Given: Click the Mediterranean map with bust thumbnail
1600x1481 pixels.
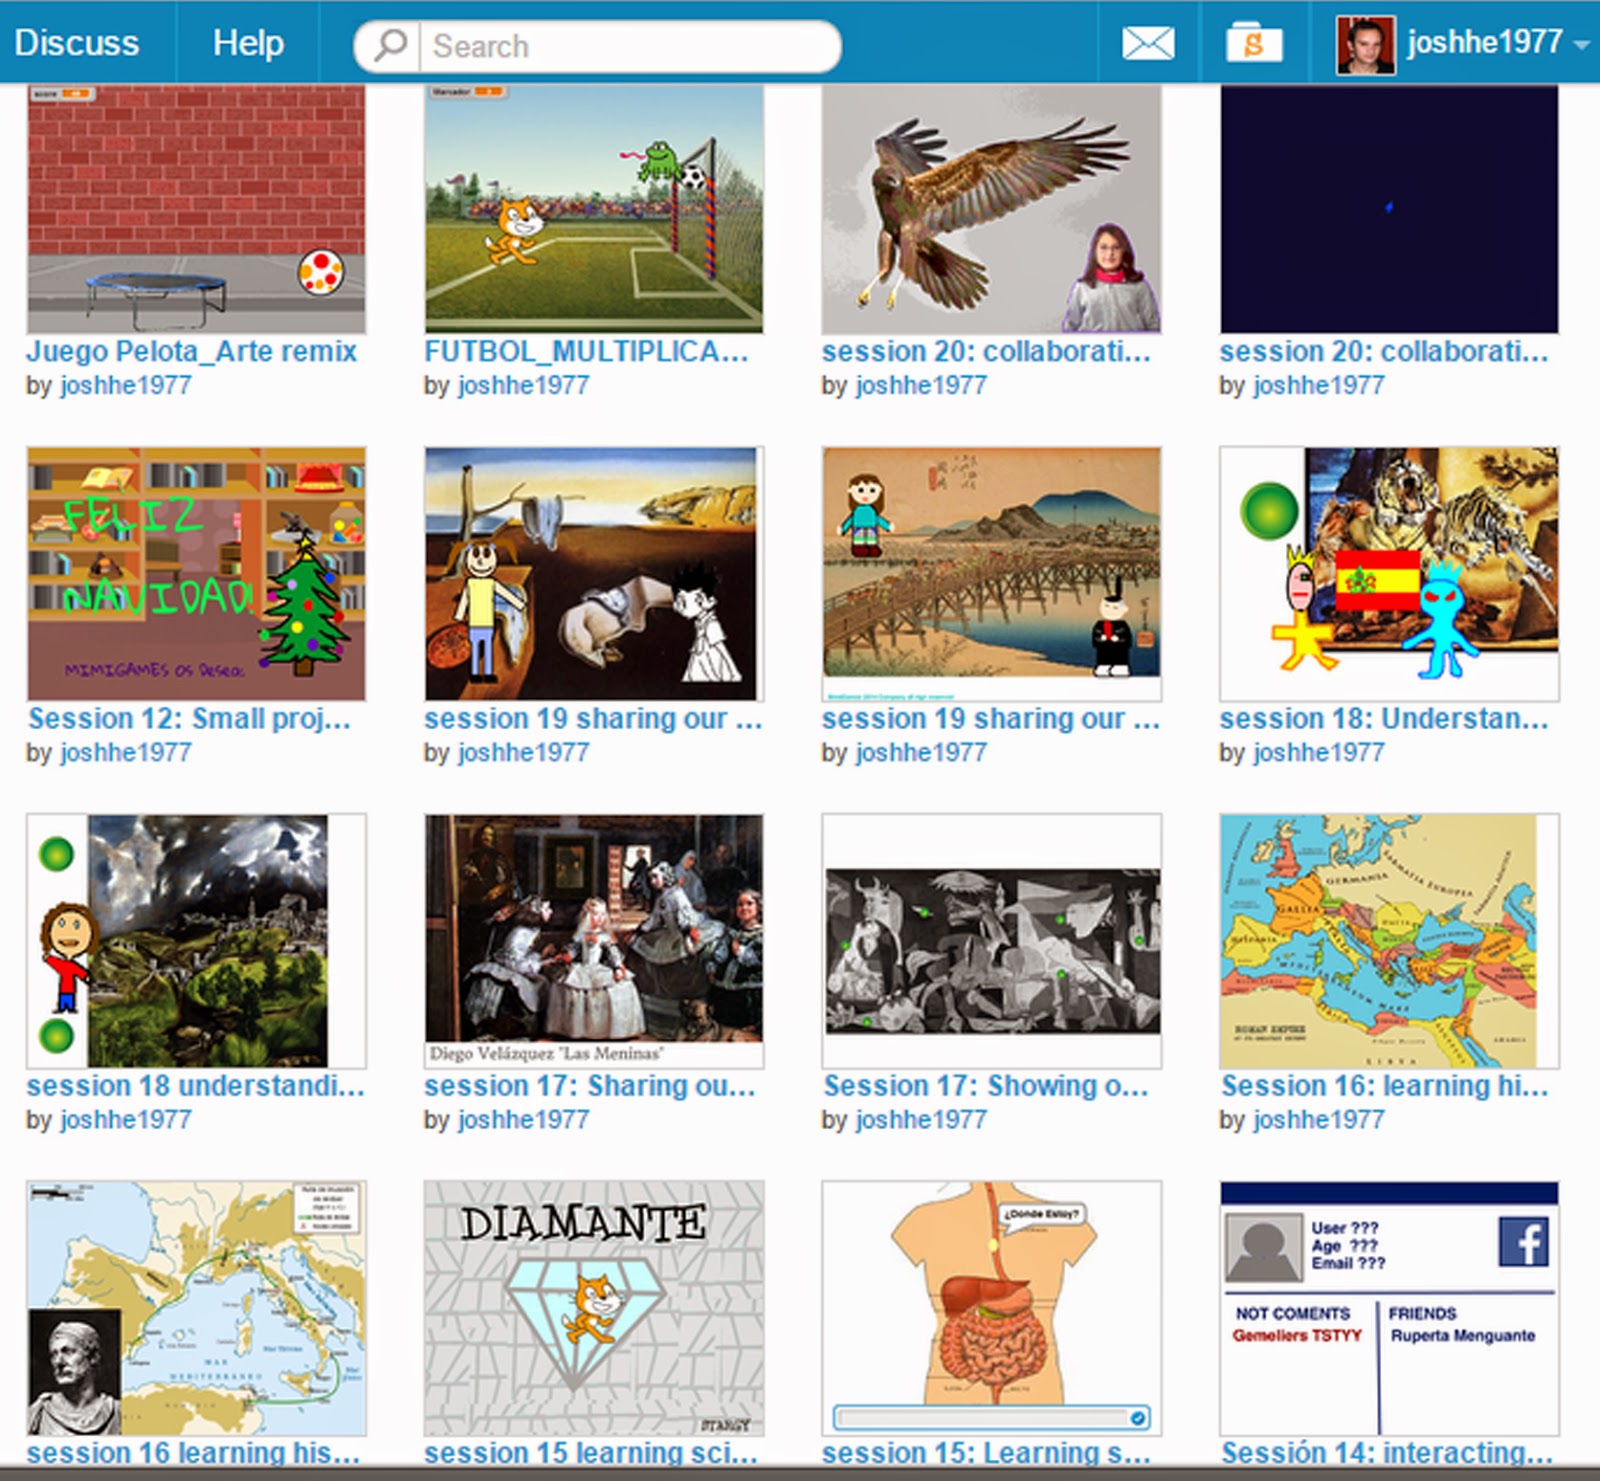Looking at the screenshot, I should (196, 1308).
